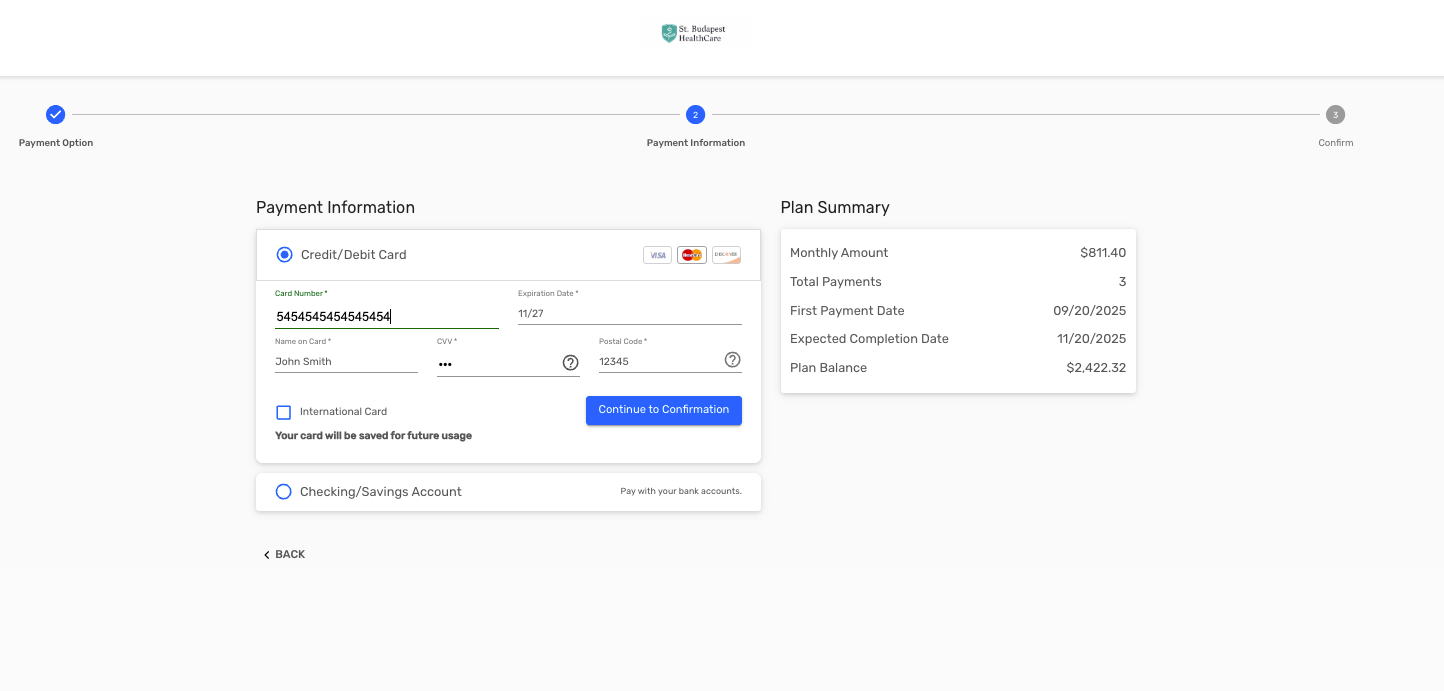Select the Checking/Savings Account radio button
This screenshot has width=1444, height=691.
click(283, 492)
